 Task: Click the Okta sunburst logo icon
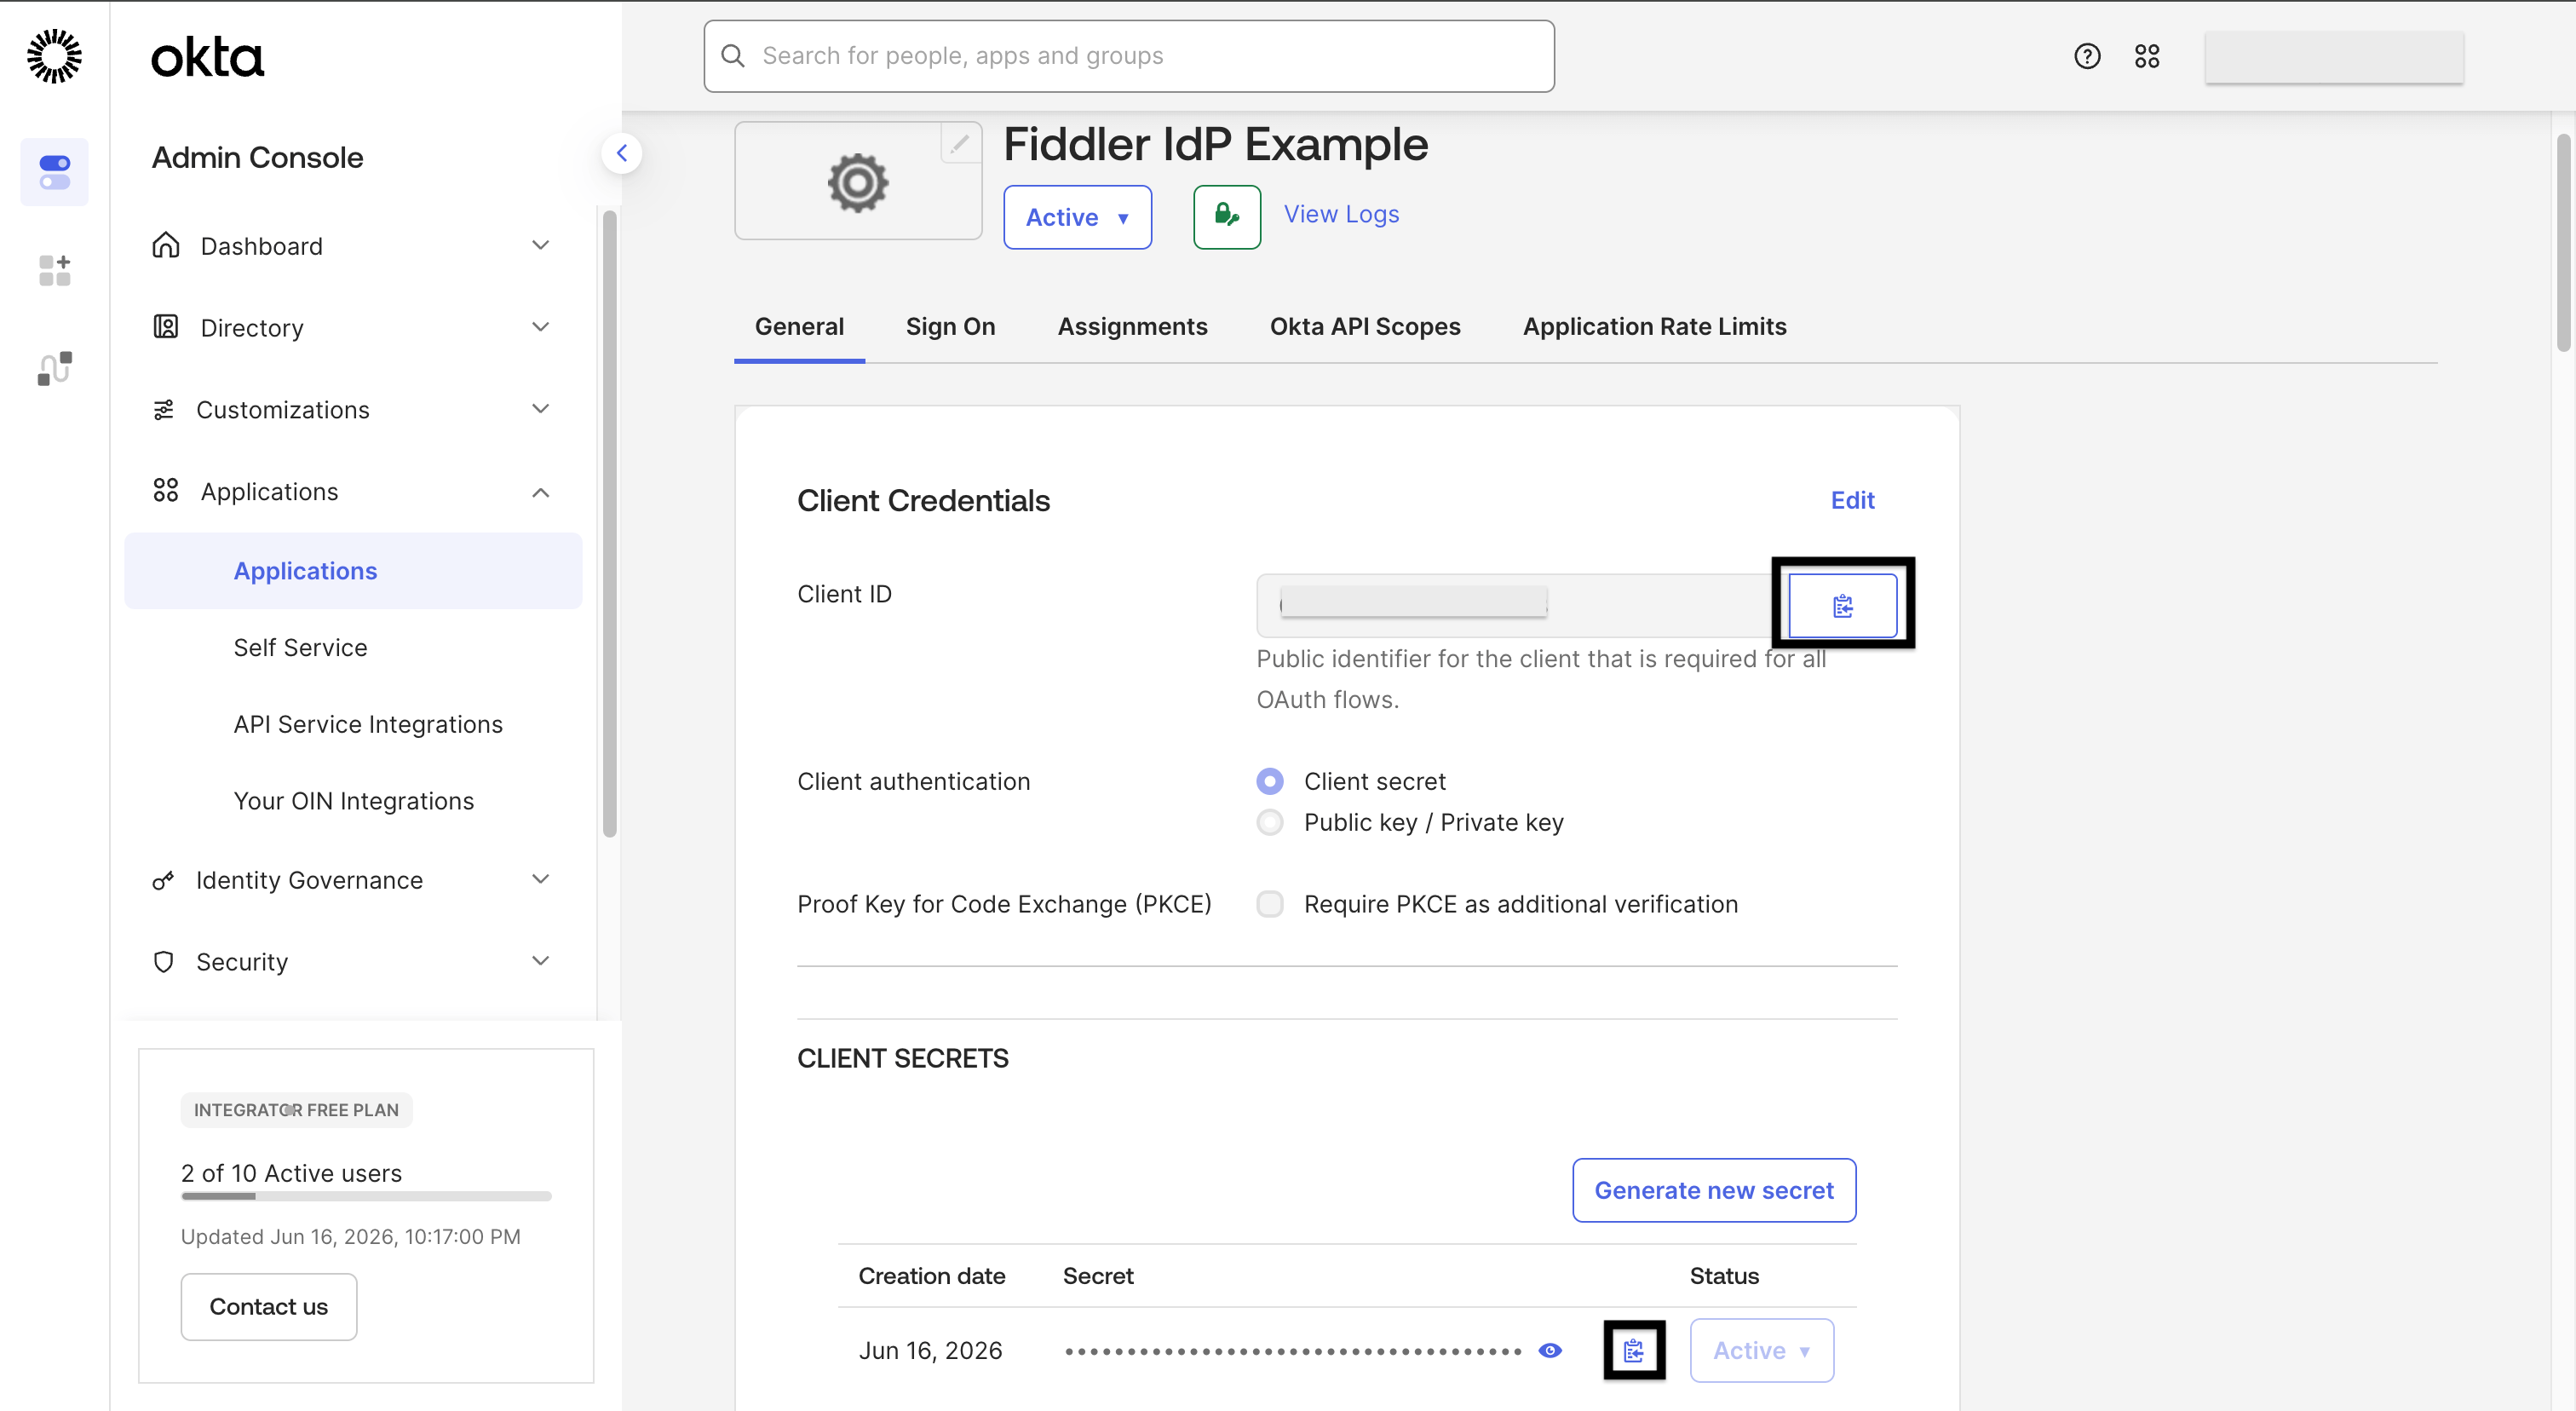click(54, 56)
